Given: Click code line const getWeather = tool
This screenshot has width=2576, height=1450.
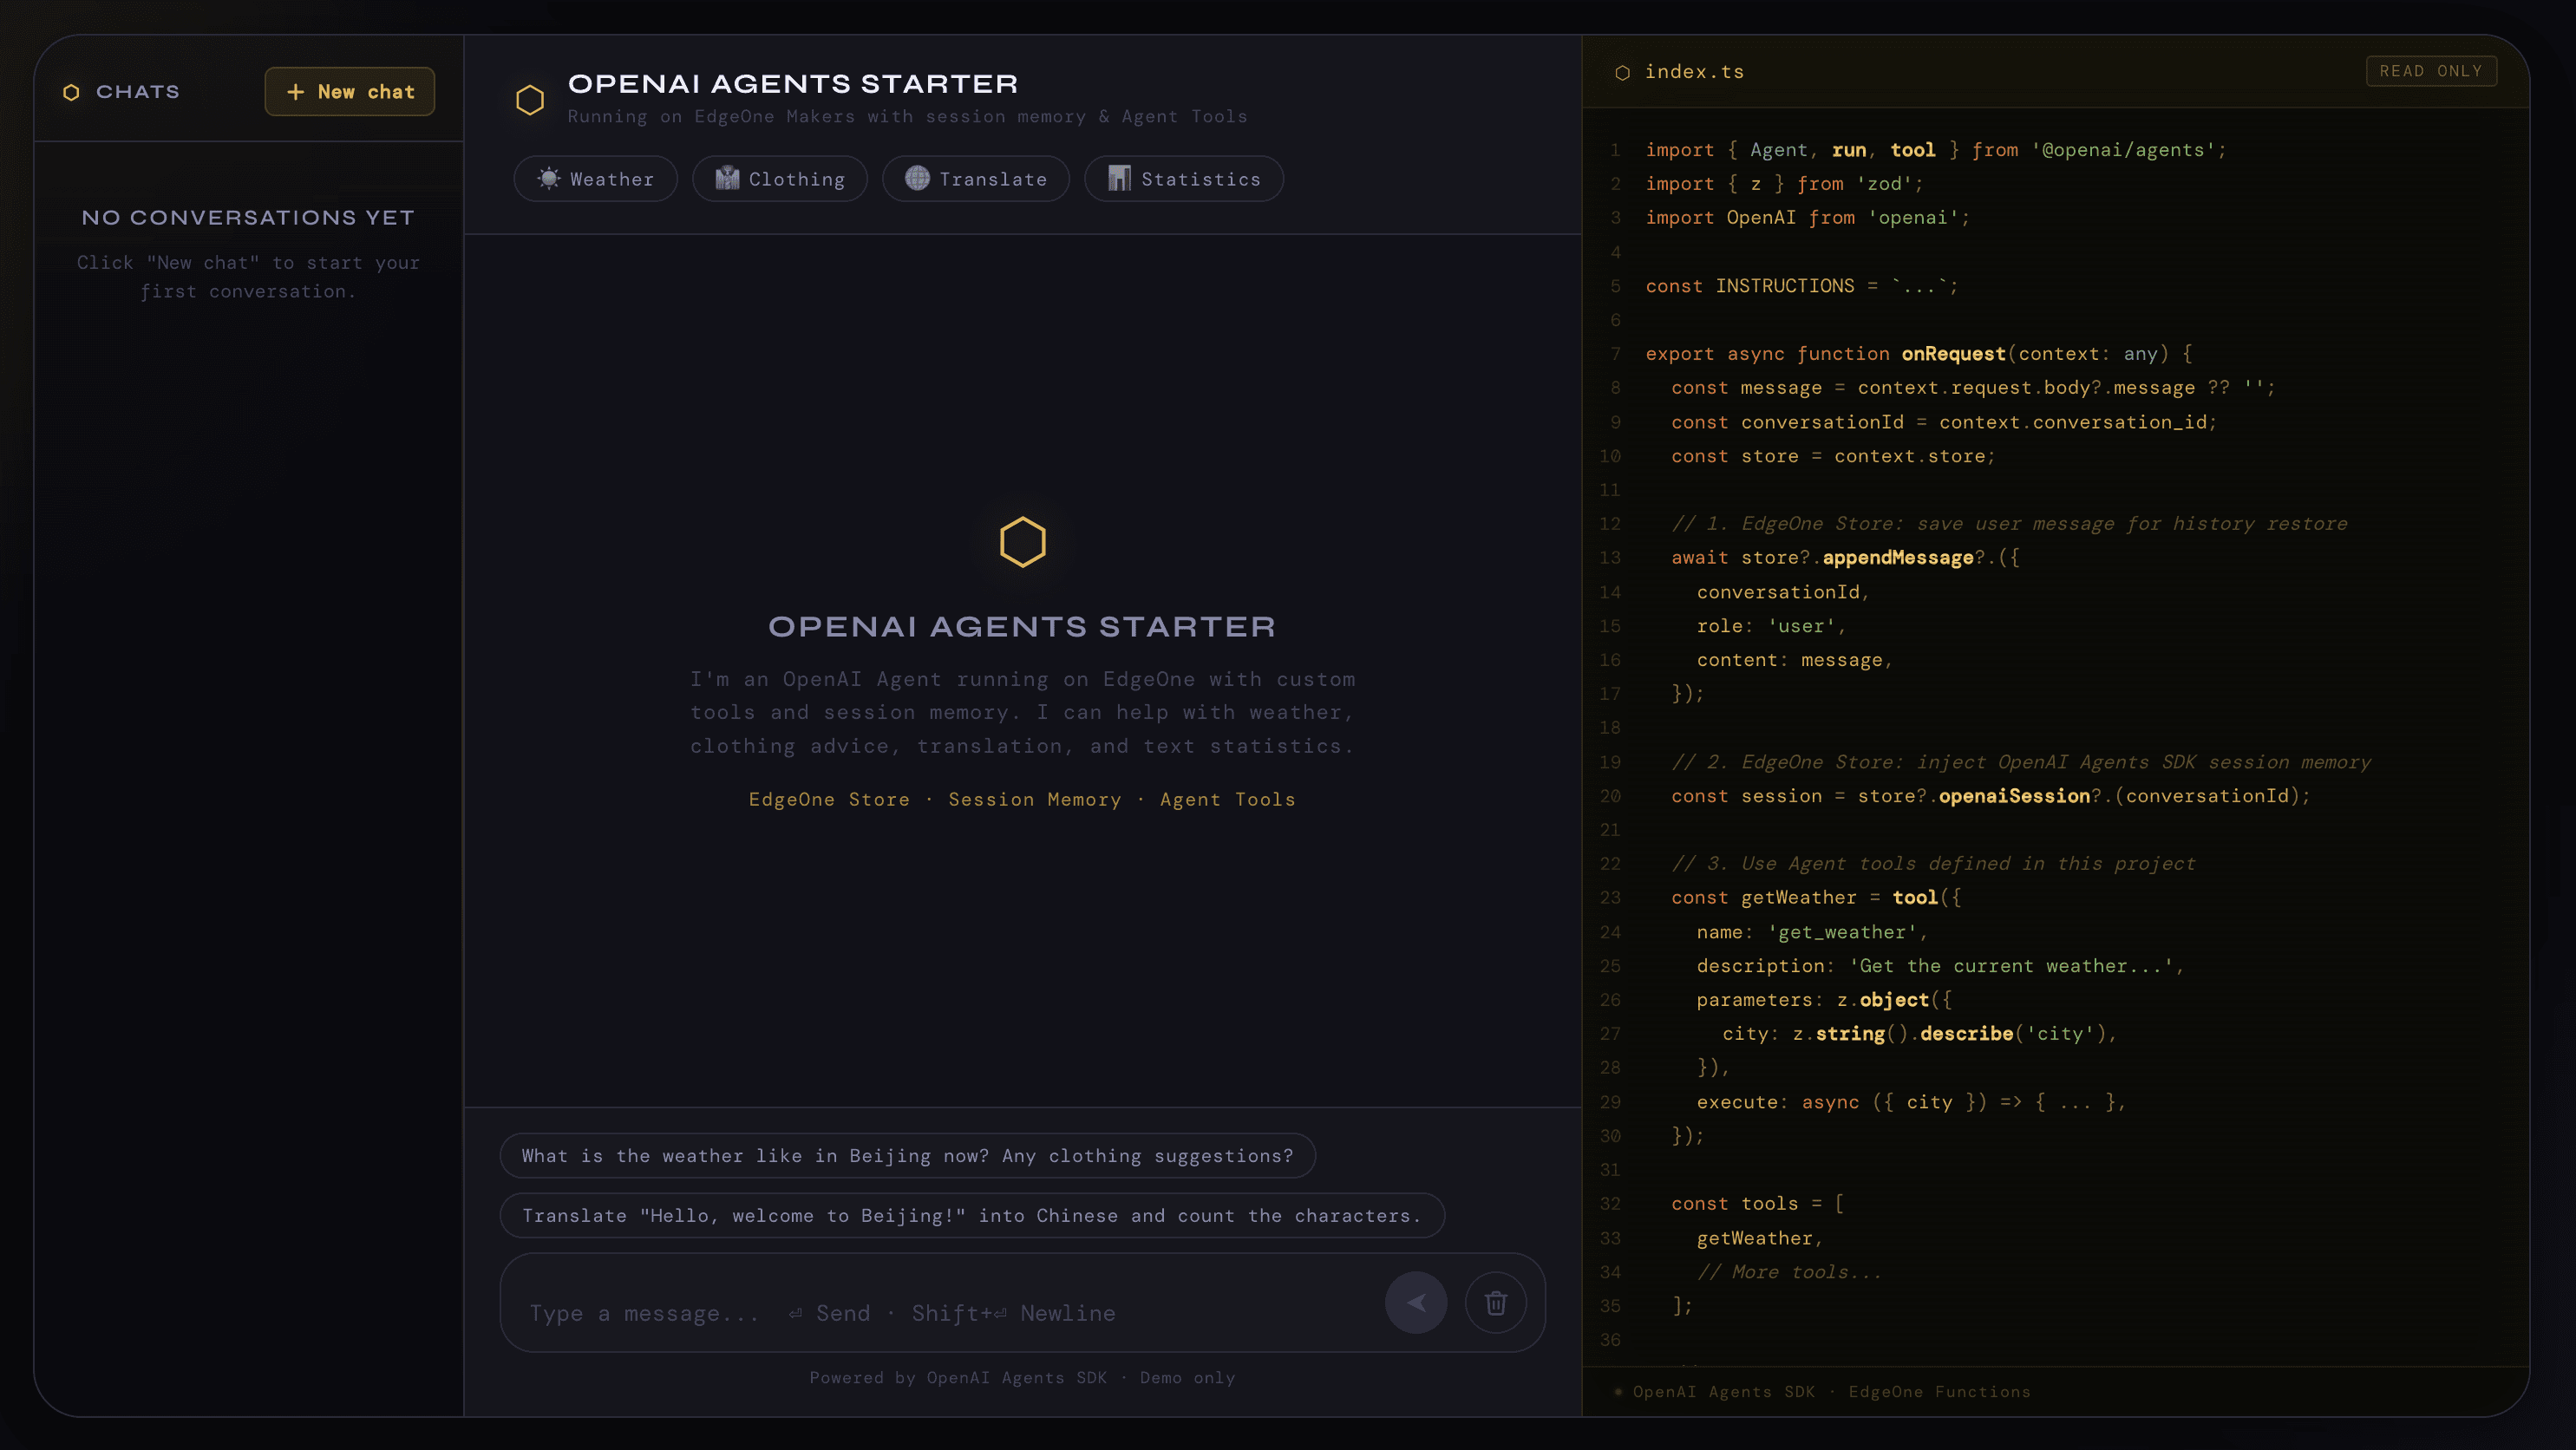Looking at the screenshot, I should [x=1816, y=898].
